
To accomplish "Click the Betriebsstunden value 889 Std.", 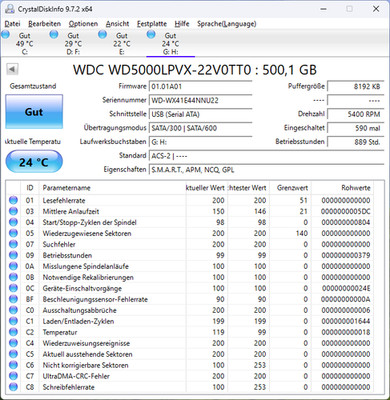I will tap(356, 142).
